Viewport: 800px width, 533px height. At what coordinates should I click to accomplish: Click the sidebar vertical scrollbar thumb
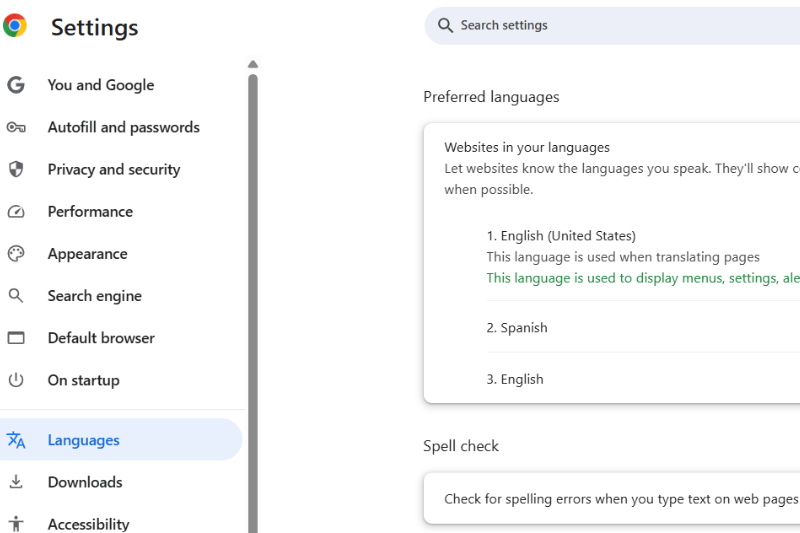click(x=253, y=300)
